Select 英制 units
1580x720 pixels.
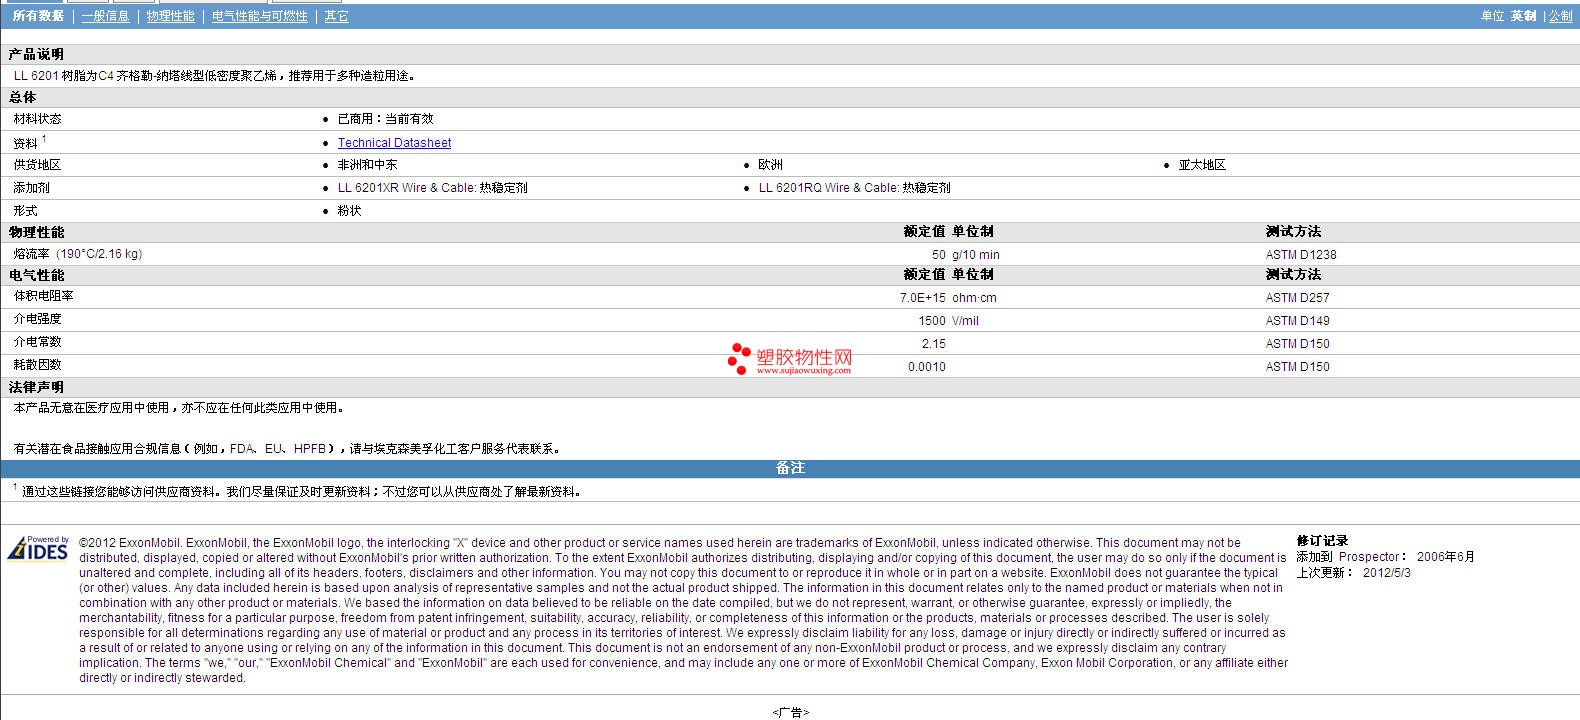click(1523, 16)
